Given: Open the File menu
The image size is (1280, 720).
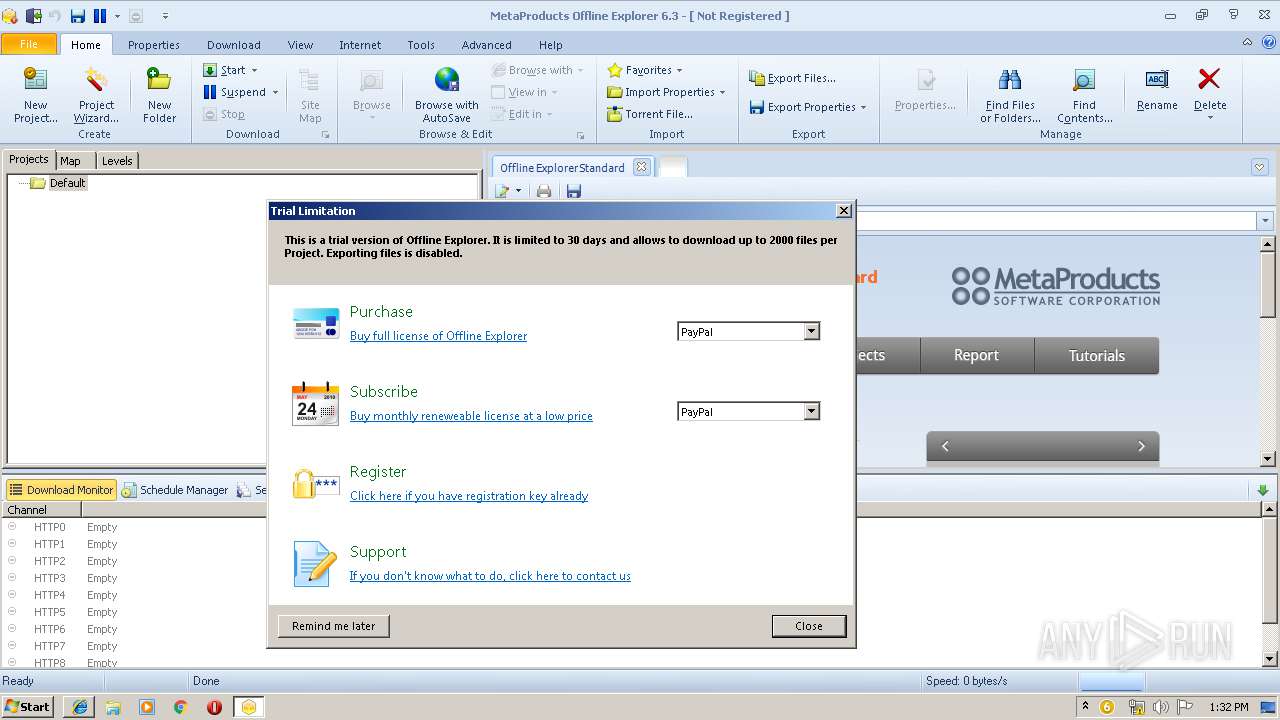Looking at the screenshot, I should point(29,44).
